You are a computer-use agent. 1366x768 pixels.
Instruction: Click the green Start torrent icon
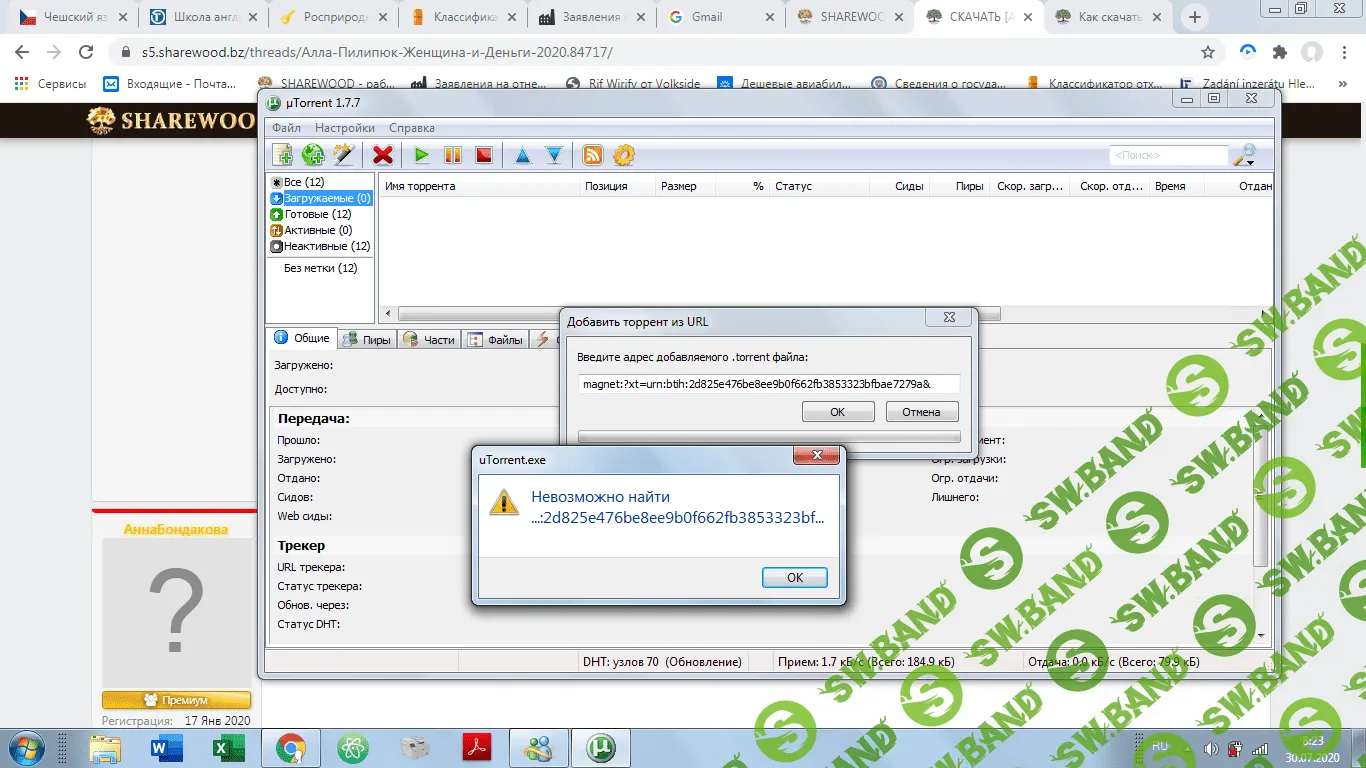coord(421,155)
